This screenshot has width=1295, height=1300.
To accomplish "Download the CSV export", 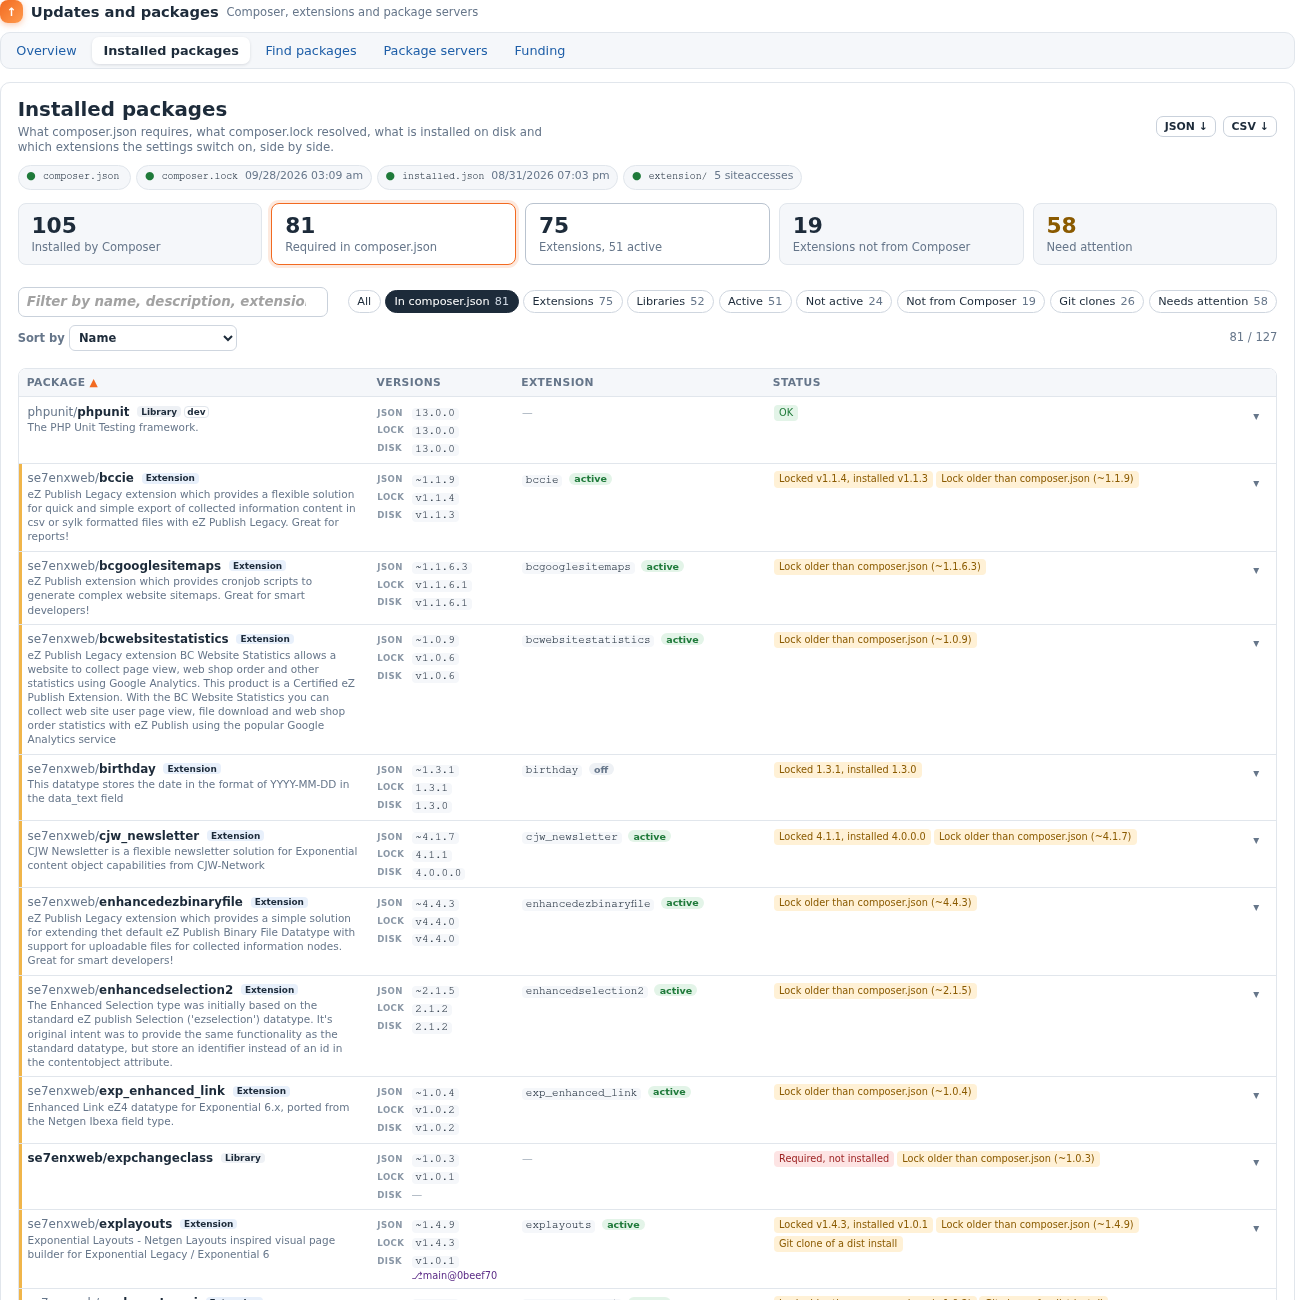I will [1250, 126].
